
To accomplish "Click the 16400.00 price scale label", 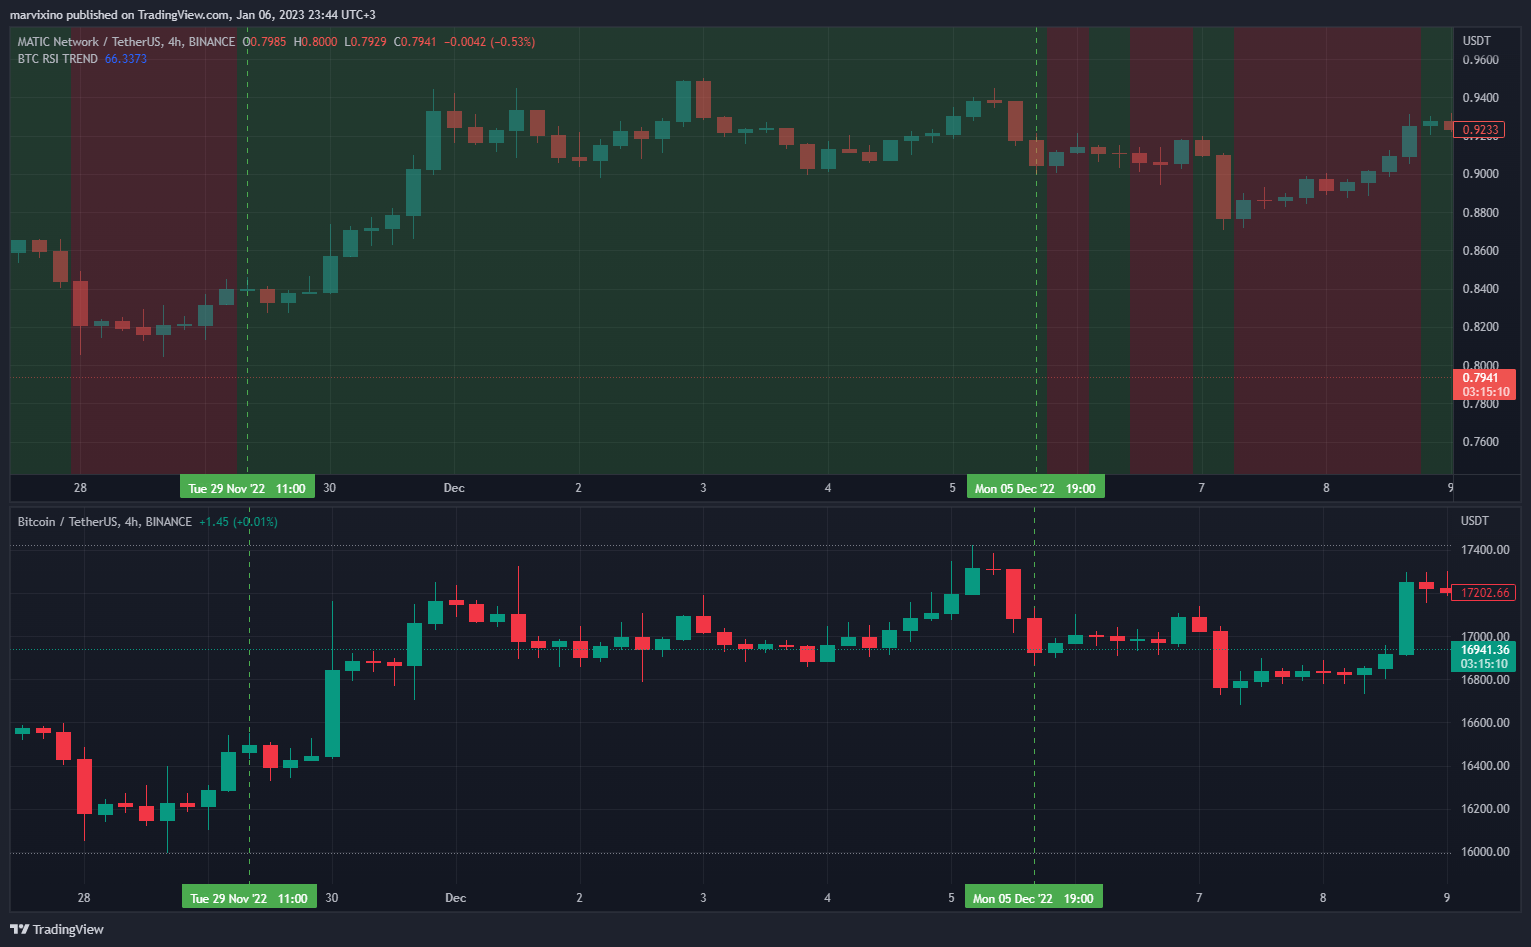I will click(x=1485, y=766).
